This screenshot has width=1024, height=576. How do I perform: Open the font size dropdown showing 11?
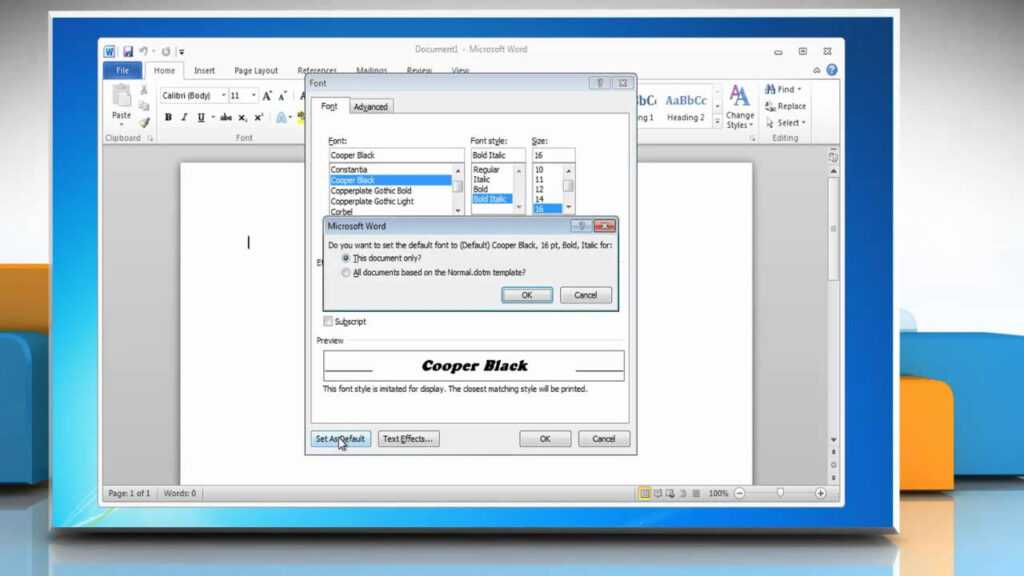click(252, 95)
